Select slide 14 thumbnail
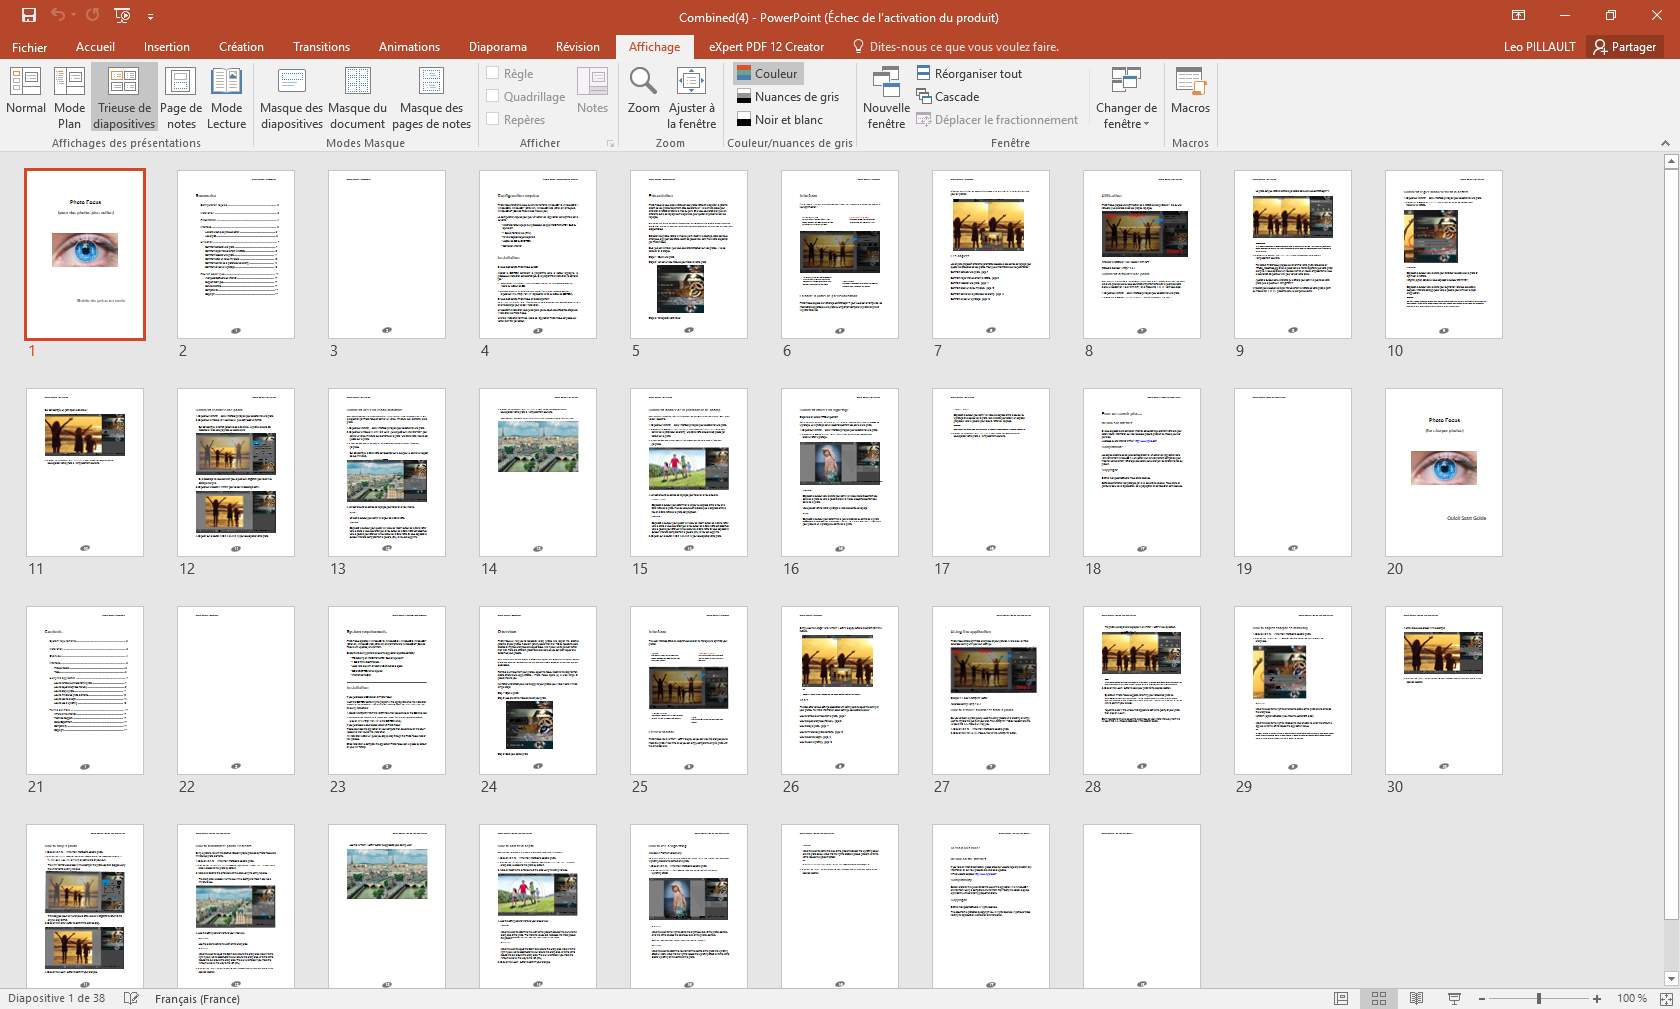The width and height of the screenshot is (1680, 1009). (538, 472)
